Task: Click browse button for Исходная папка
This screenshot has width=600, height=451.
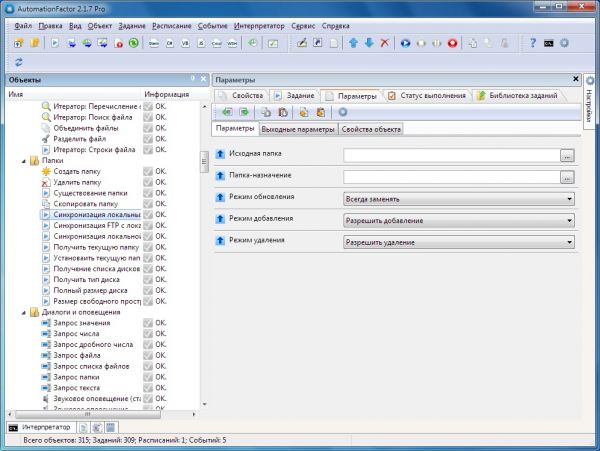Action: [567, 155]
